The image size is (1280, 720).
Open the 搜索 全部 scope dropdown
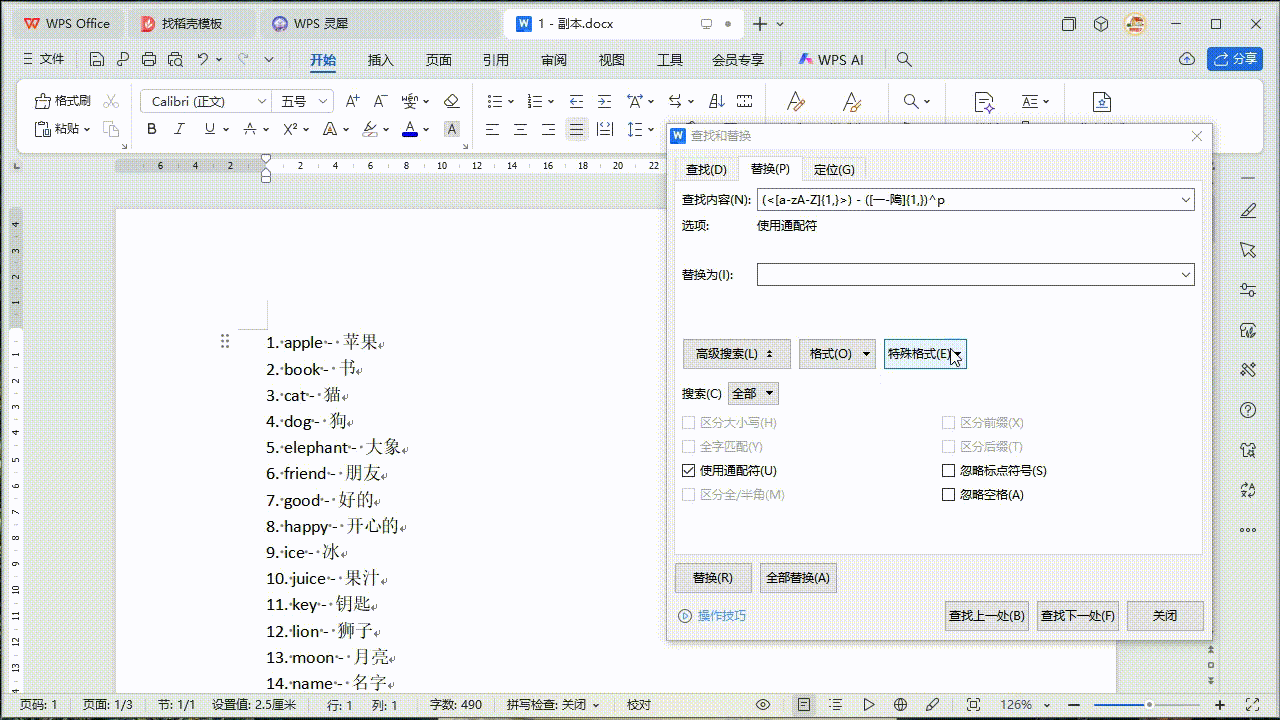(x=753, y=394)
